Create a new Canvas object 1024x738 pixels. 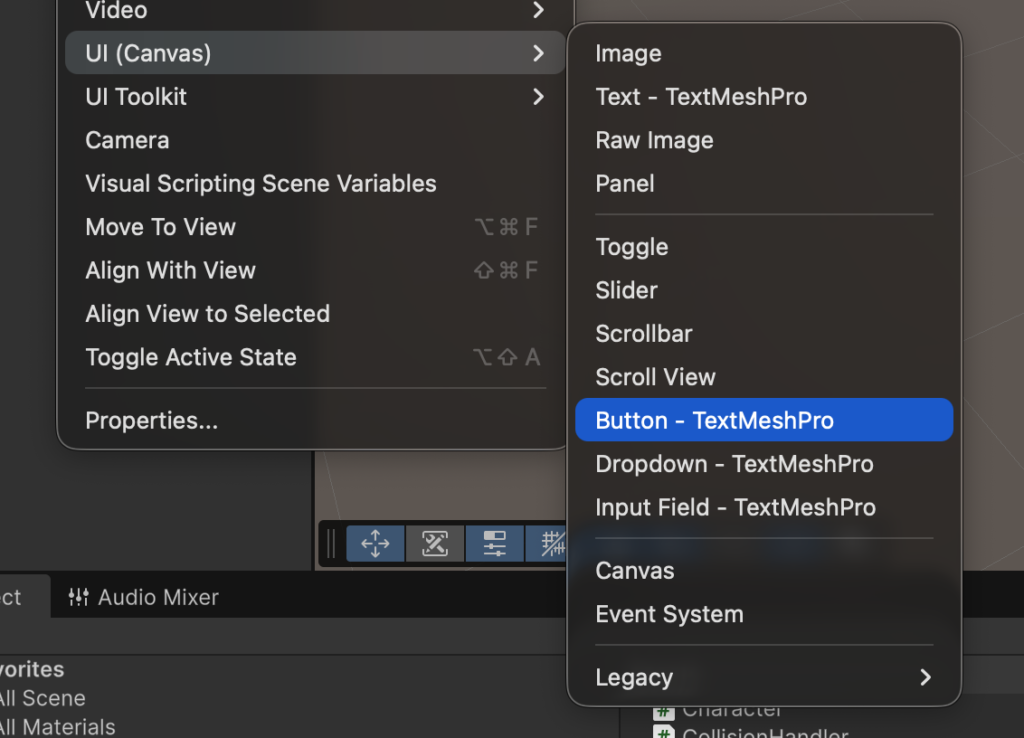click(x=635, y=571)
